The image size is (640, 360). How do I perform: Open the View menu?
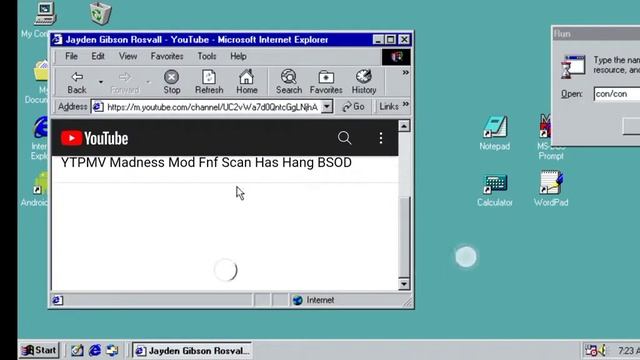point(128,56)
